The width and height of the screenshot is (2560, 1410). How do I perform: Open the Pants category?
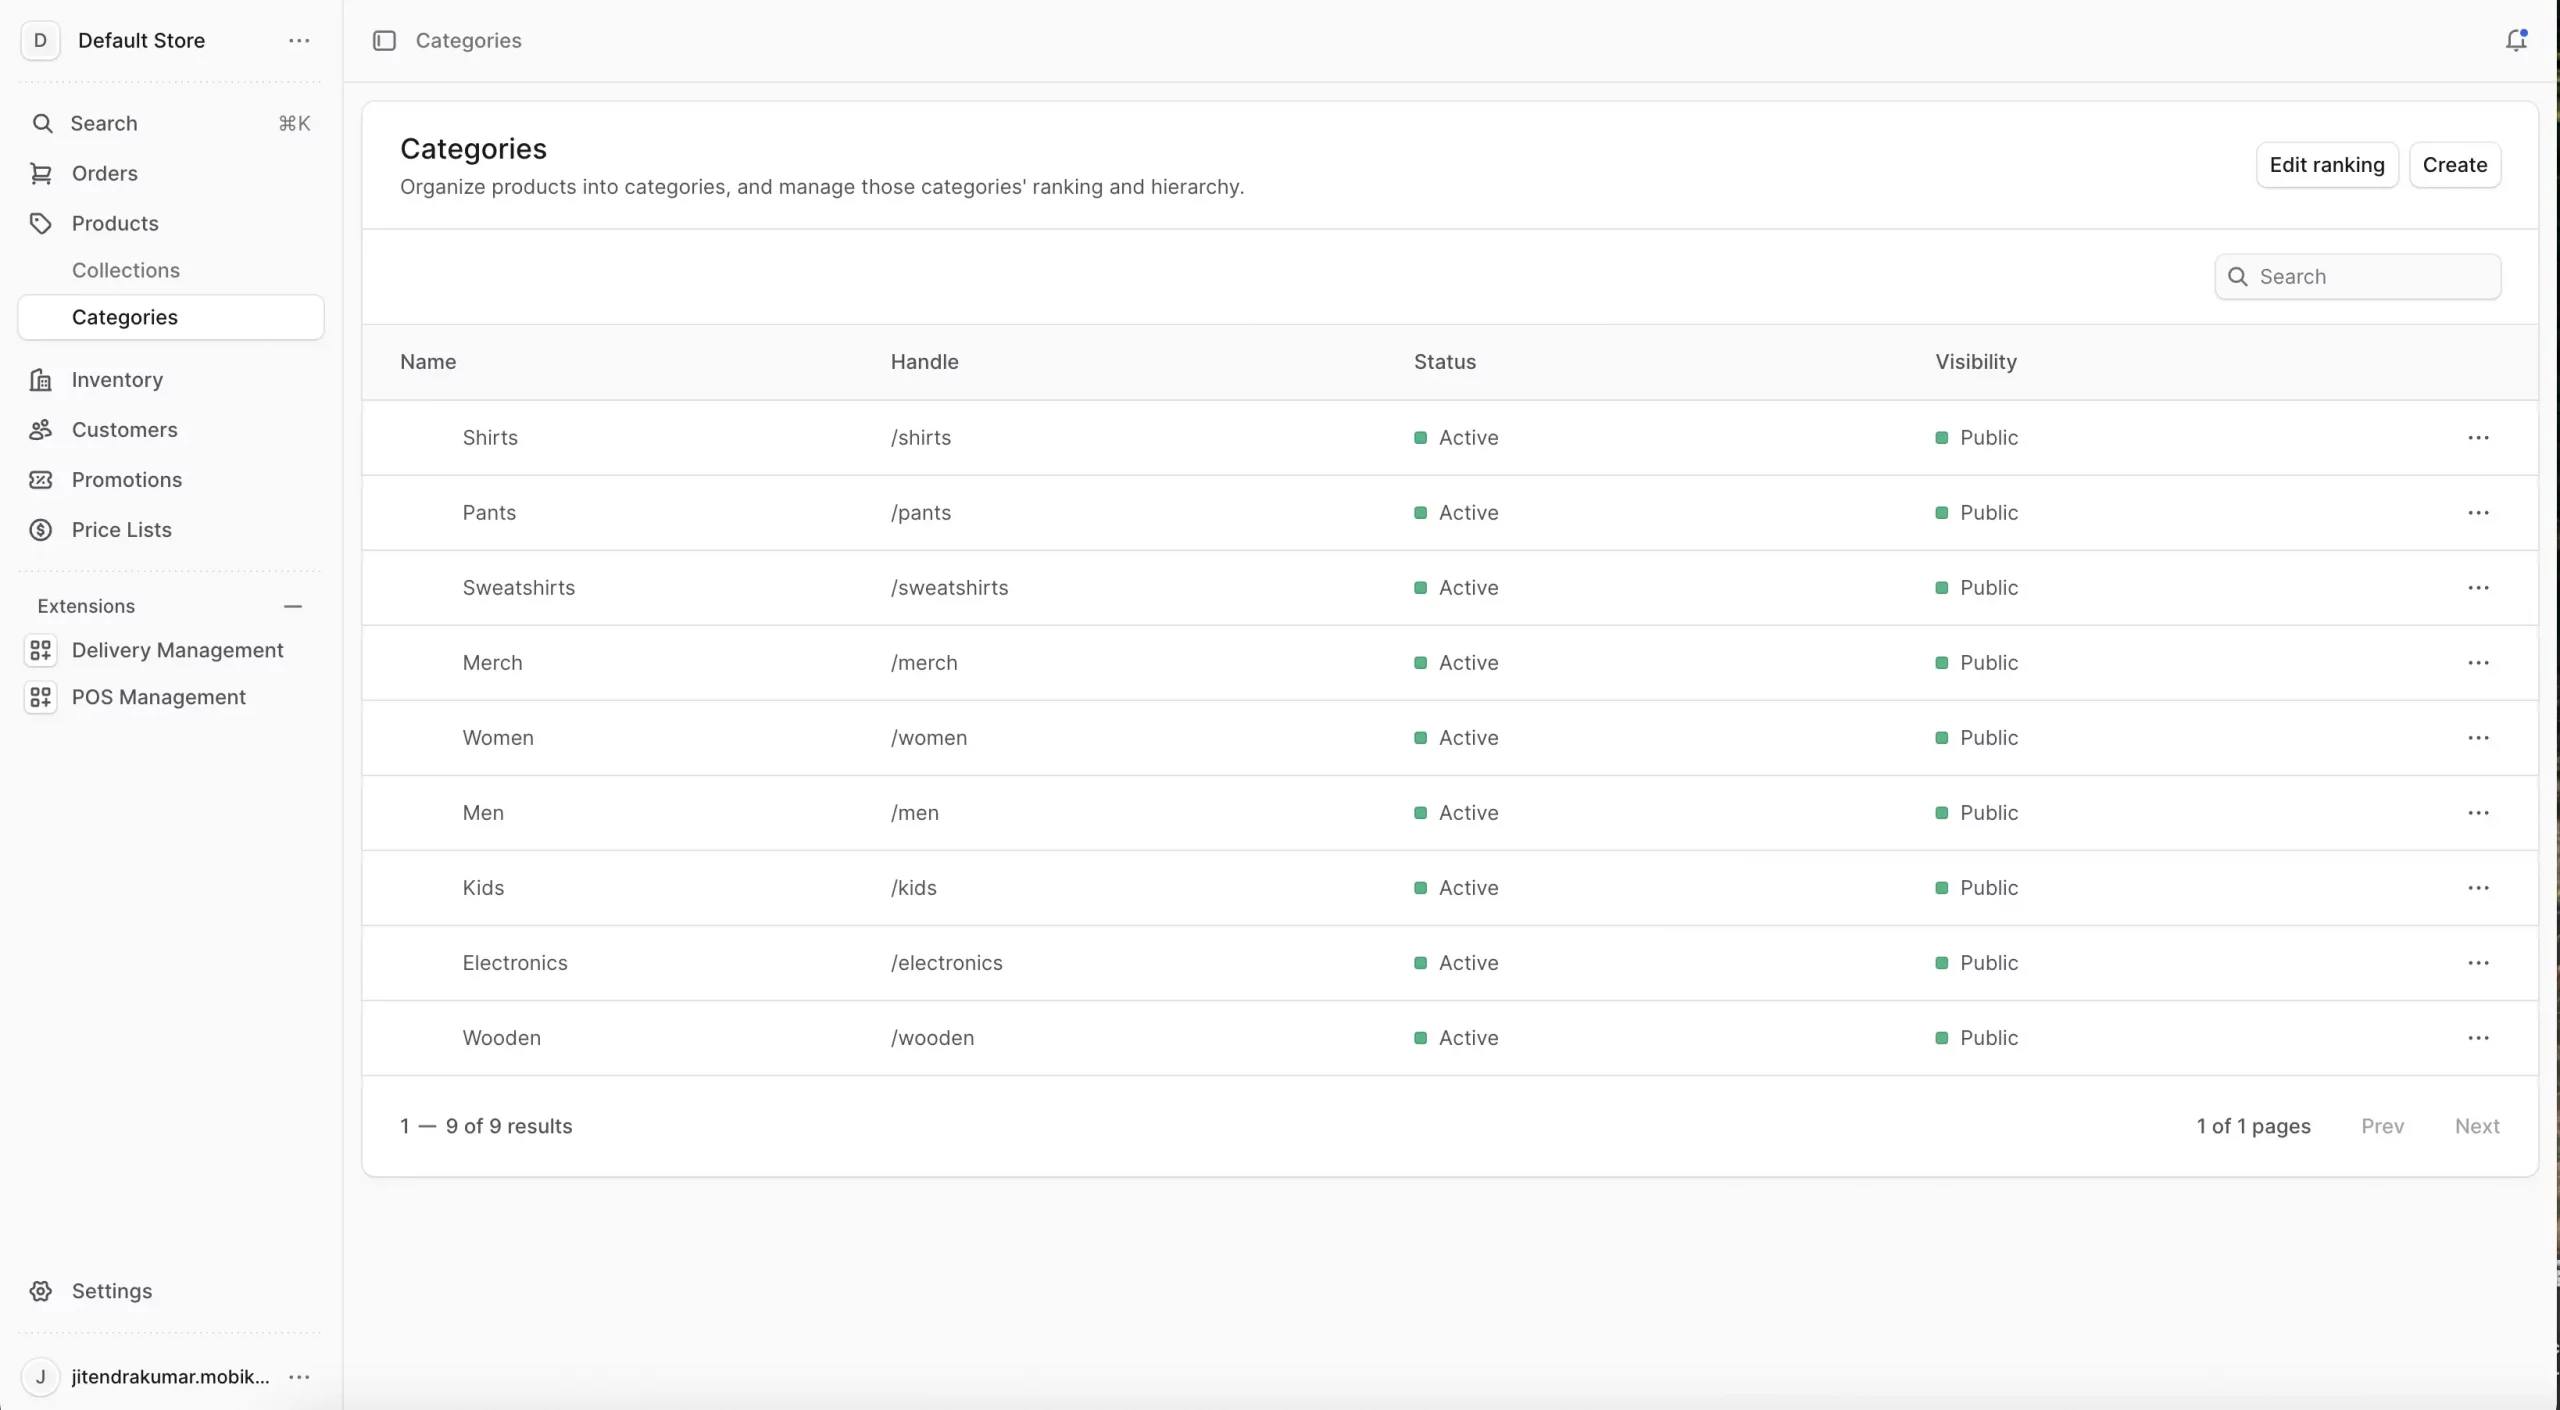[x=489, y=513]
